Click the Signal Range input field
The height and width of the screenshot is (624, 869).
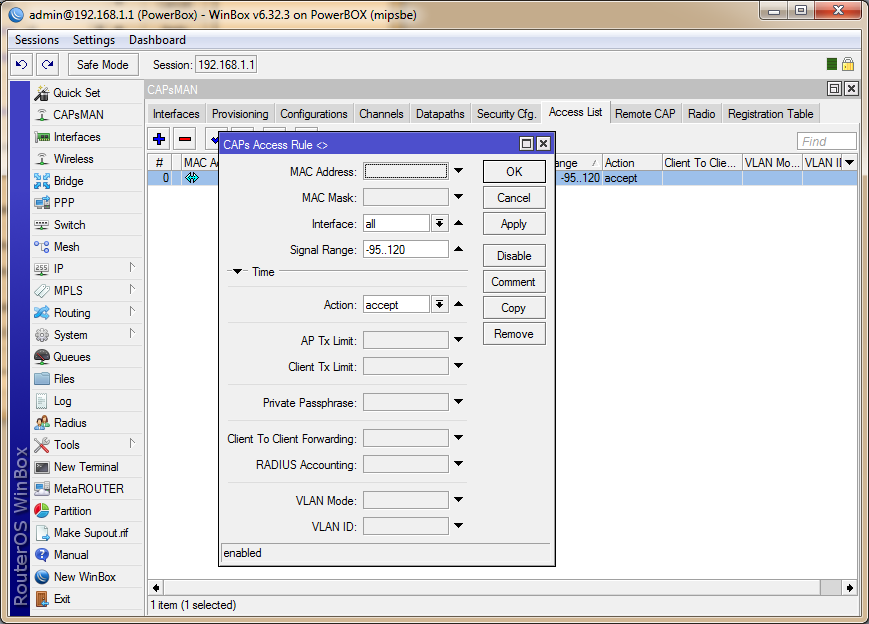(x=405, y=249)
